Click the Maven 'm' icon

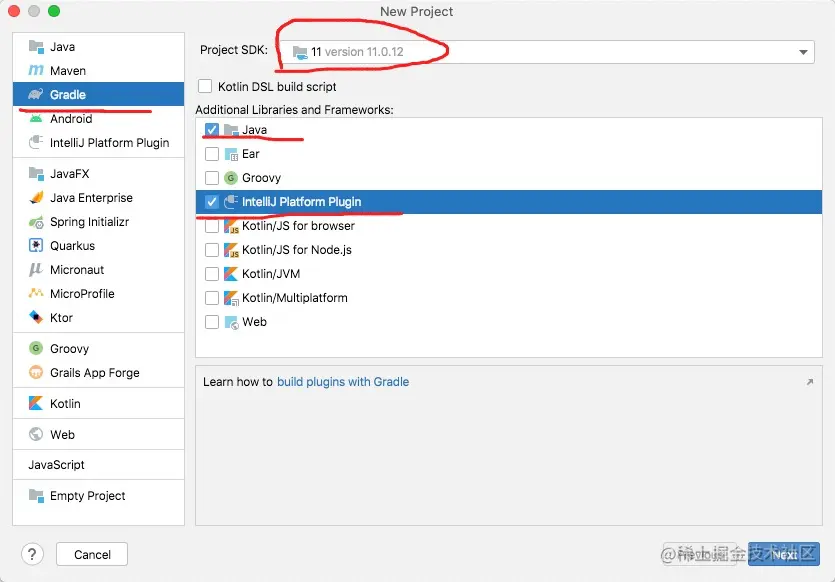click(36, 70)
